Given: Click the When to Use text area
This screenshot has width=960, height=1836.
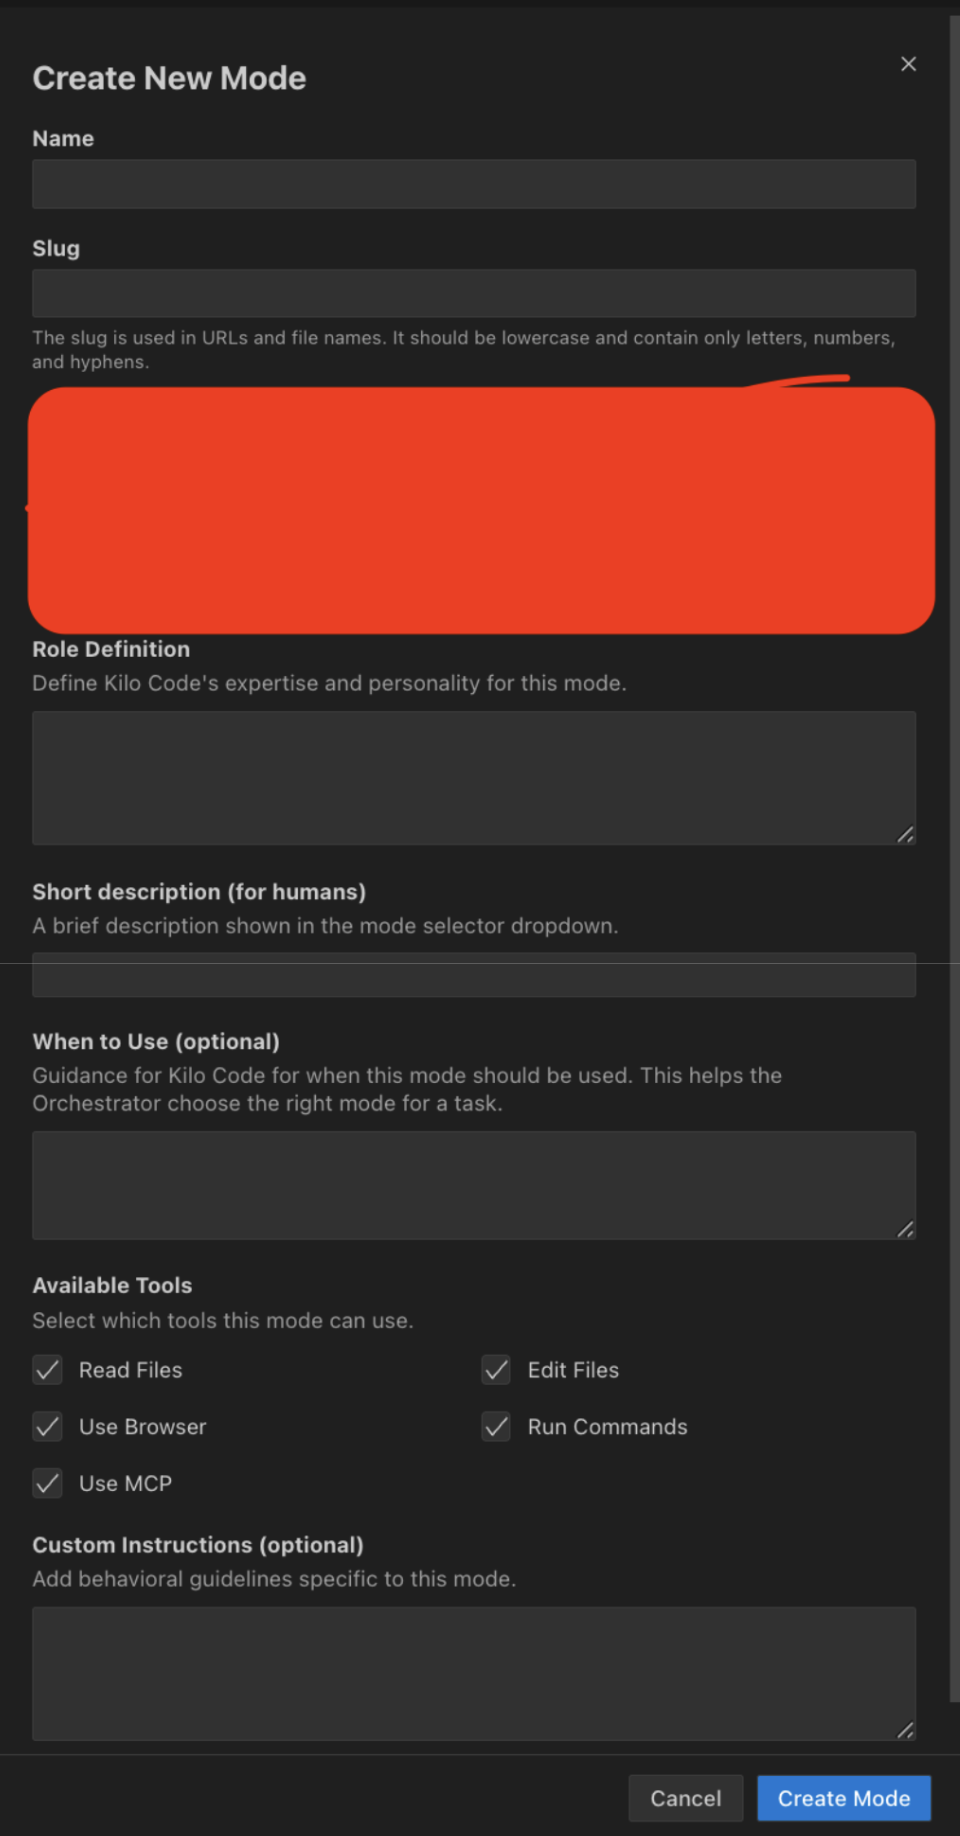Looking at the screenshot, I should coord(474,1185).
